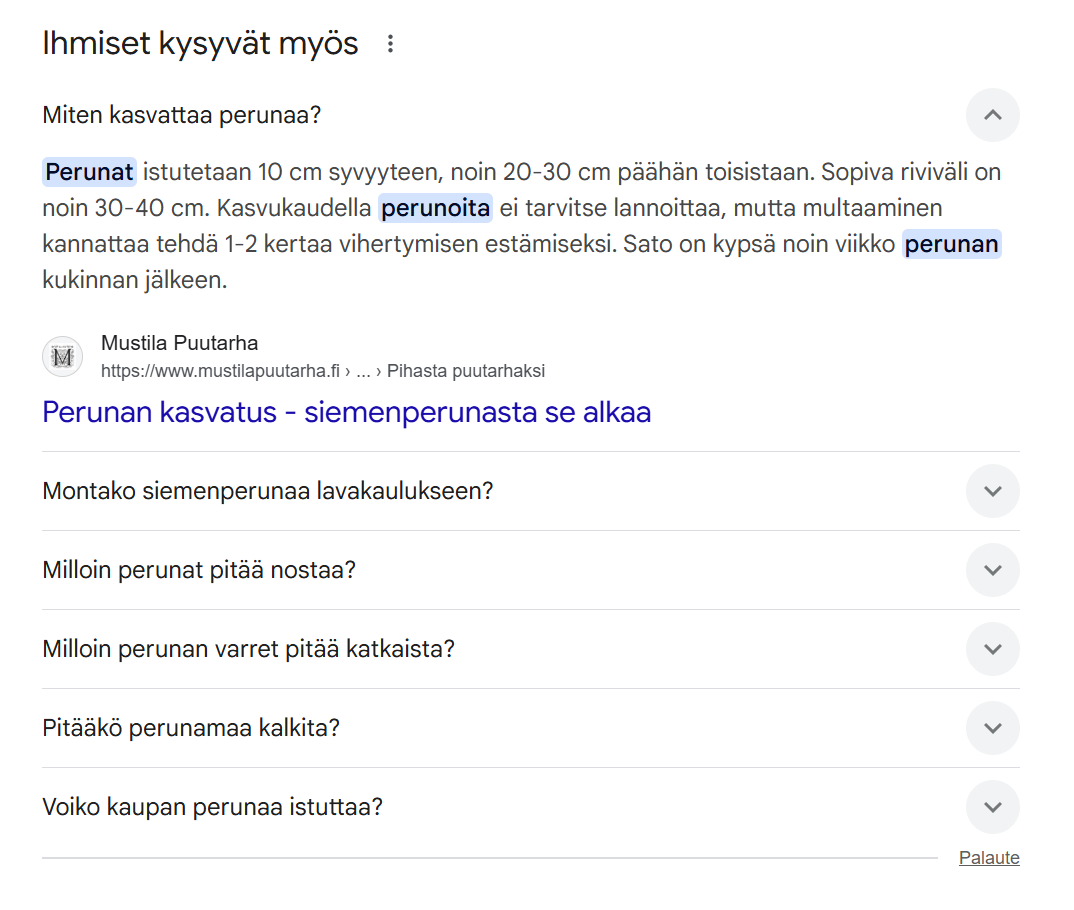This screenshot has width=1074, height=910.
Task: Click the highlighted word "Perunat" in the answer
Action: click(x=89, y=171)
